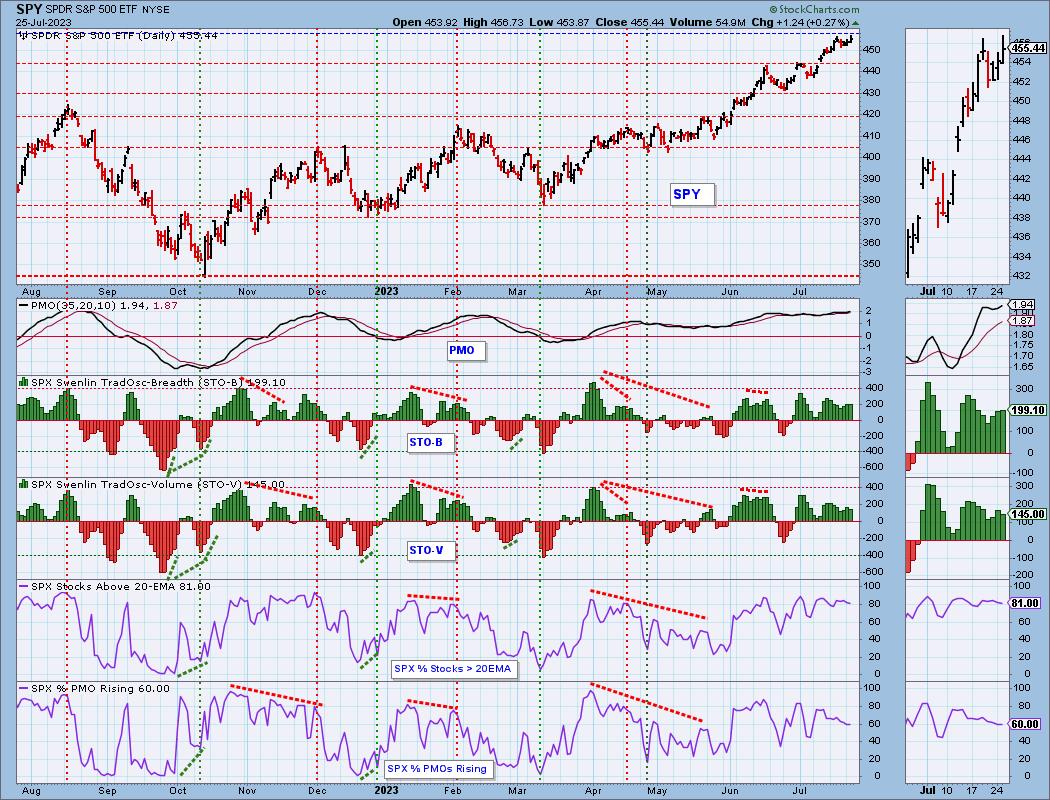Click the green up-arrow beside the change value
Viewport: 1050px width, 800px height.
855,23
